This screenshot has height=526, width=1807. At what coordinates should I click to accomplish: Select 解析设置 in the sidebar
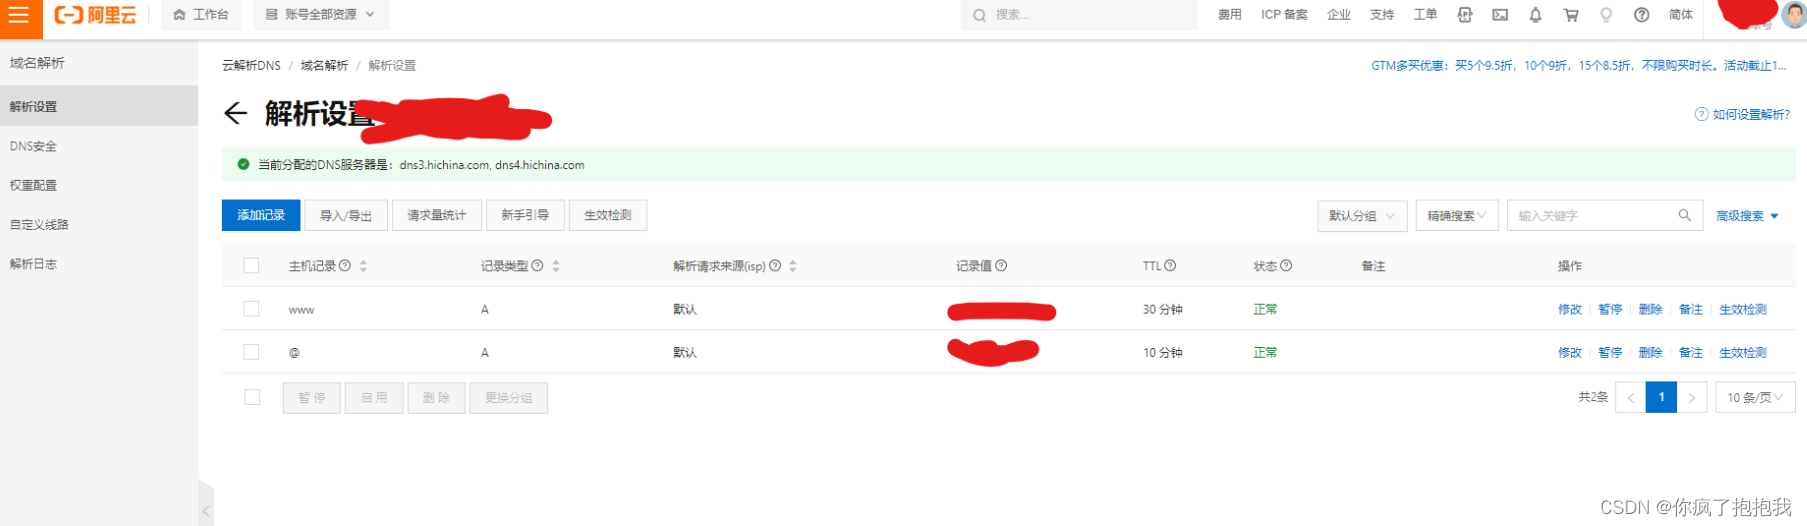tap(99, 106)
